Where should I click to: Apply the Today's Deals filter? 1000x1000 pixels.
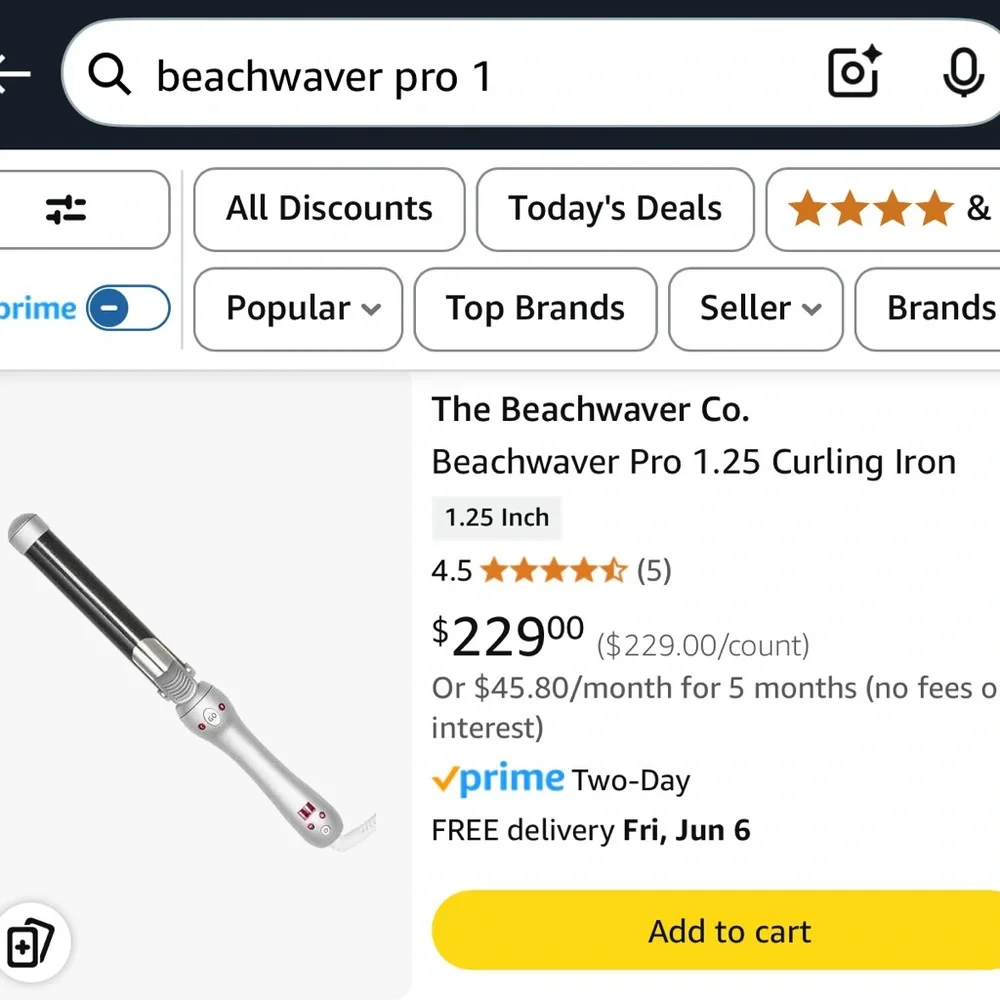[x=615, y=209]
